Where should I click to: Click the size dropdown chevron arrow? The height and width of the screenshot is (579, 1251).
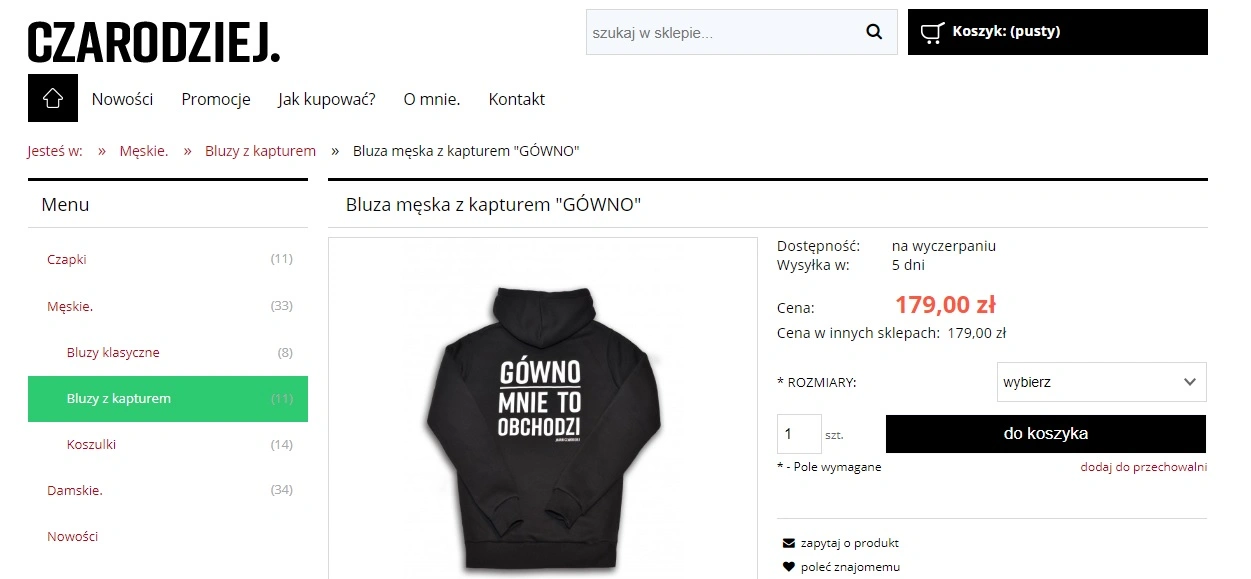click(x=1190, y=382)
